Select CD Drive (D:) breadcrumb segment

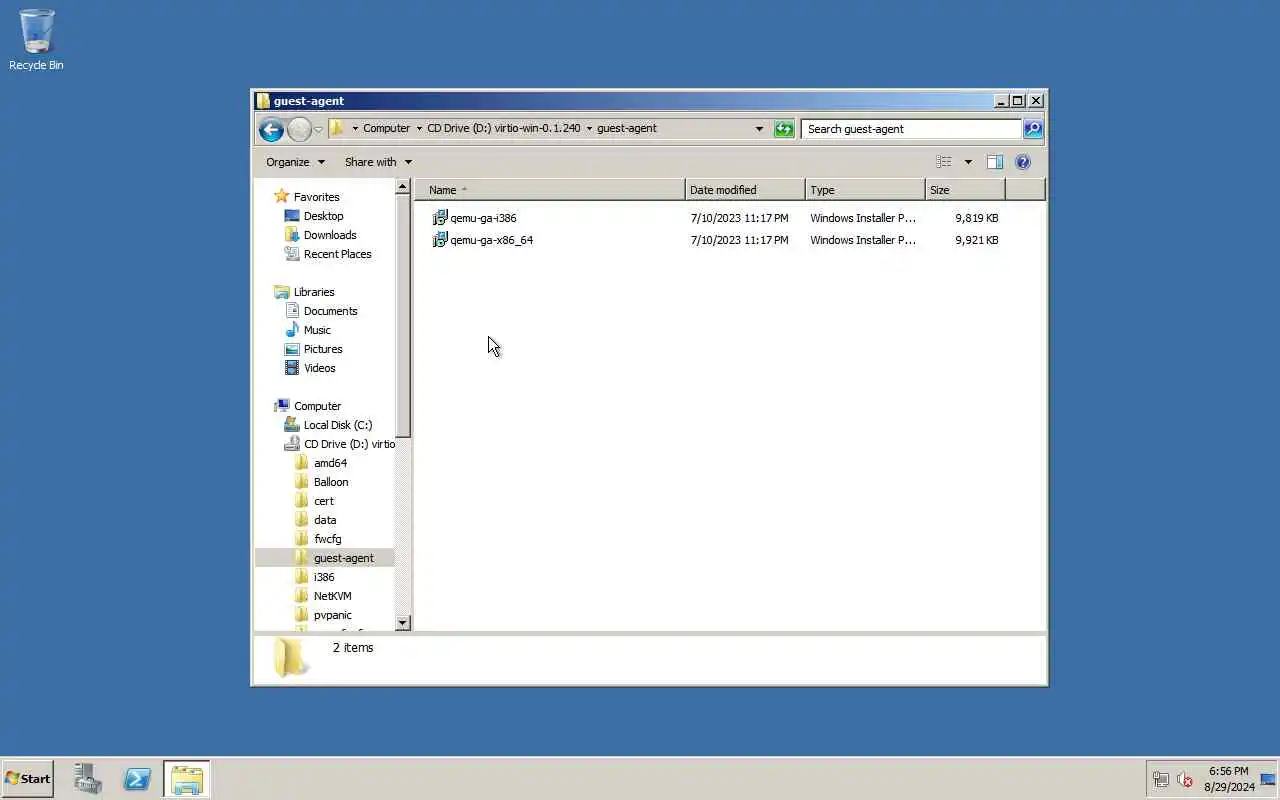click(504, 128)
